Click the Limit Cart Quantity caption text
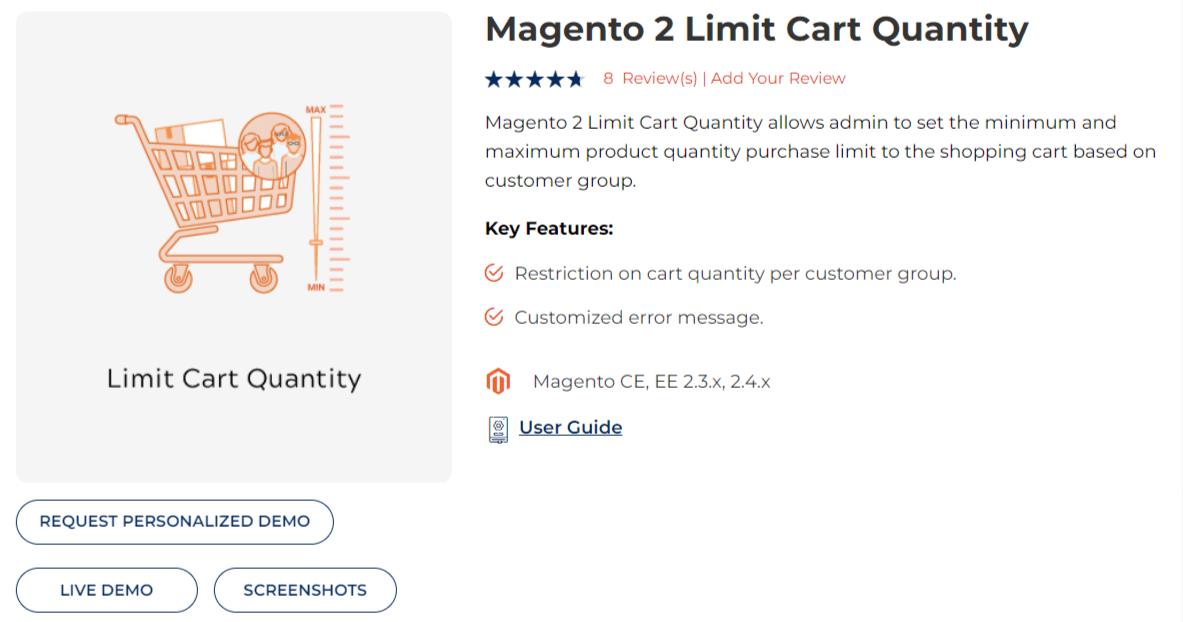The height and width of the screenshot is (622, 1183). 233,378
